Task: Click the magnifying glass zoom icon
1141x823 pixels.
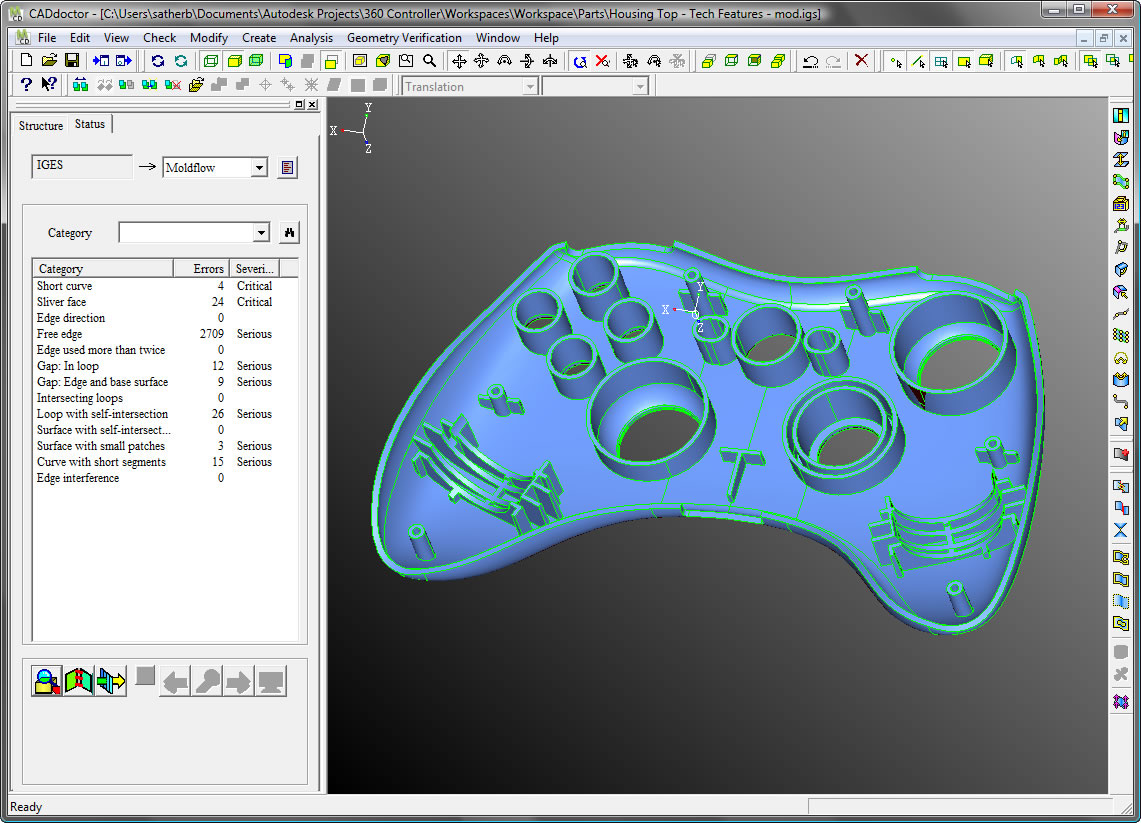Action: click(429, 61)
